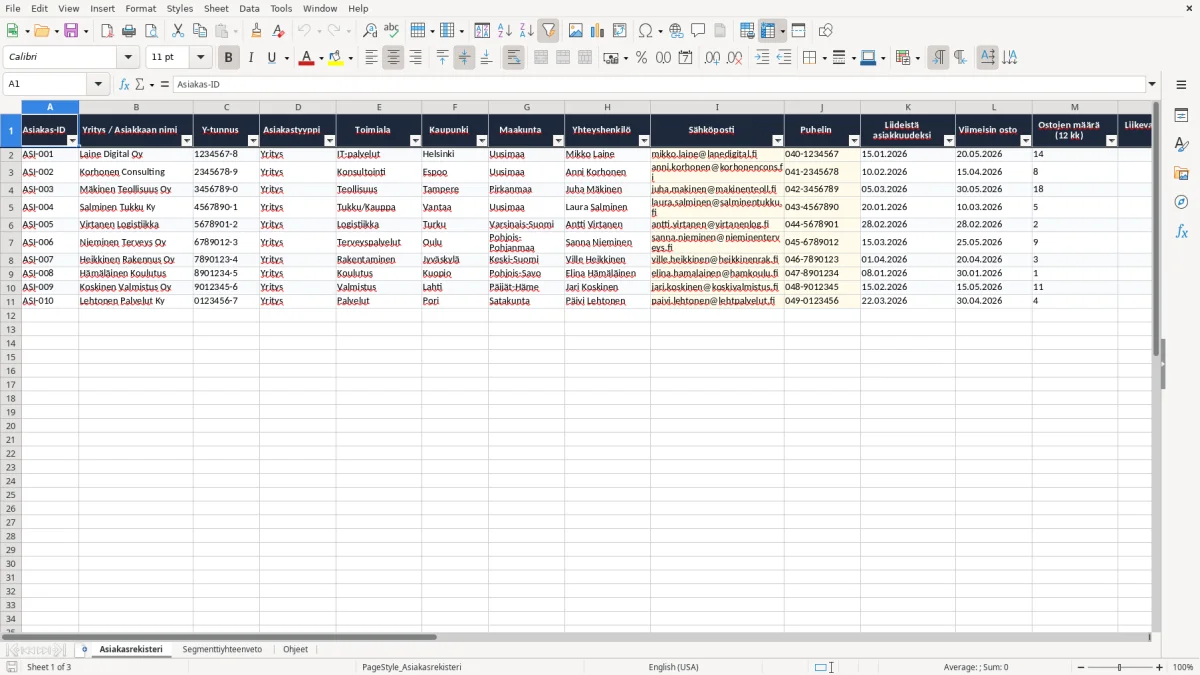Toggle Align Left button

(371, 58)
